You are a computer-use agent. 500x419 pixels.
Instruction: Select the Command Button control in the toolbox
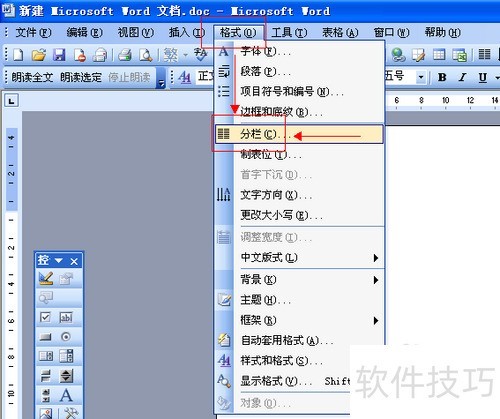[45, 337]
